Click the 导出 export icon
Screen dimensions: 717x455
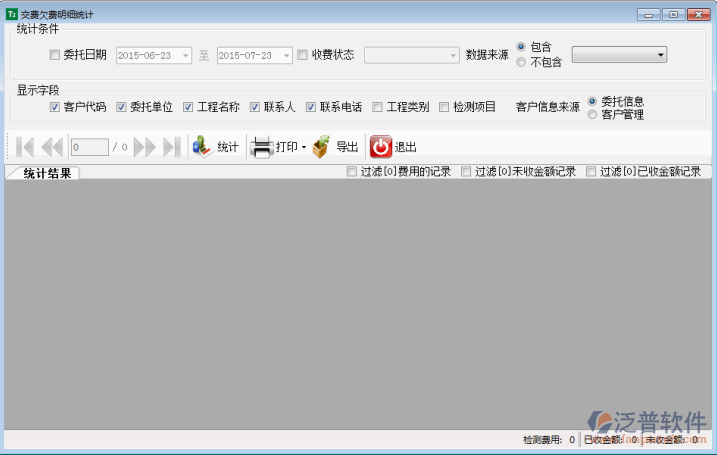point(321,147)
